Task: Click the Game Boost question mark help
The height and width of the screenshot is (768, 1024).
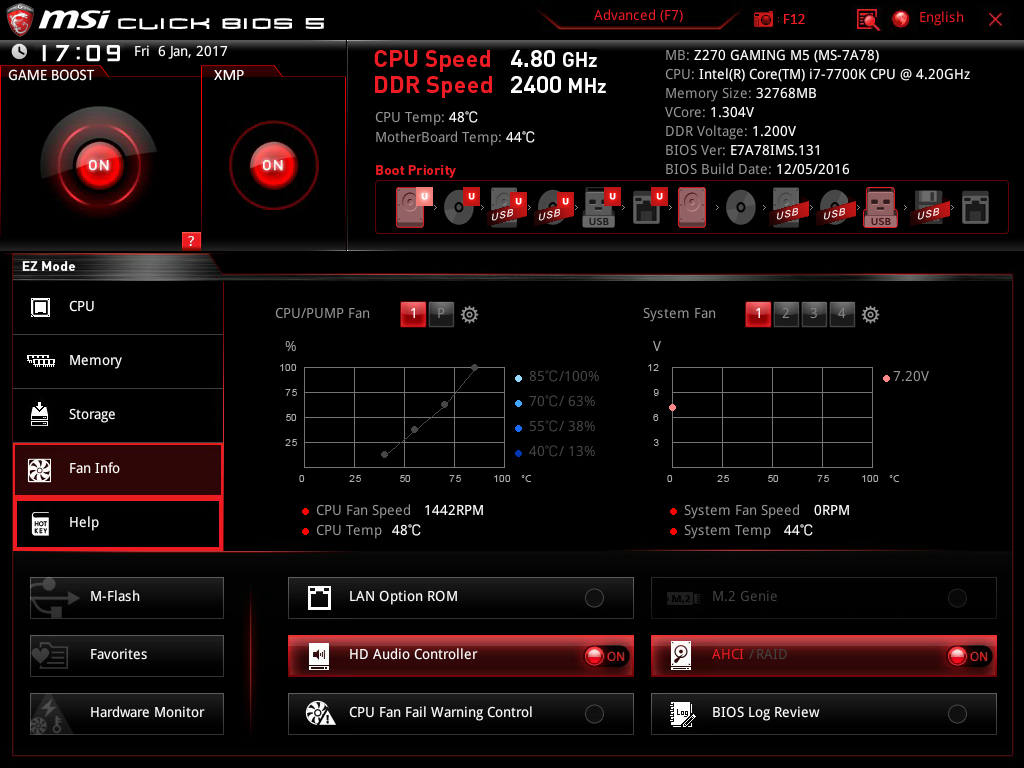Action: pos(191,241)
